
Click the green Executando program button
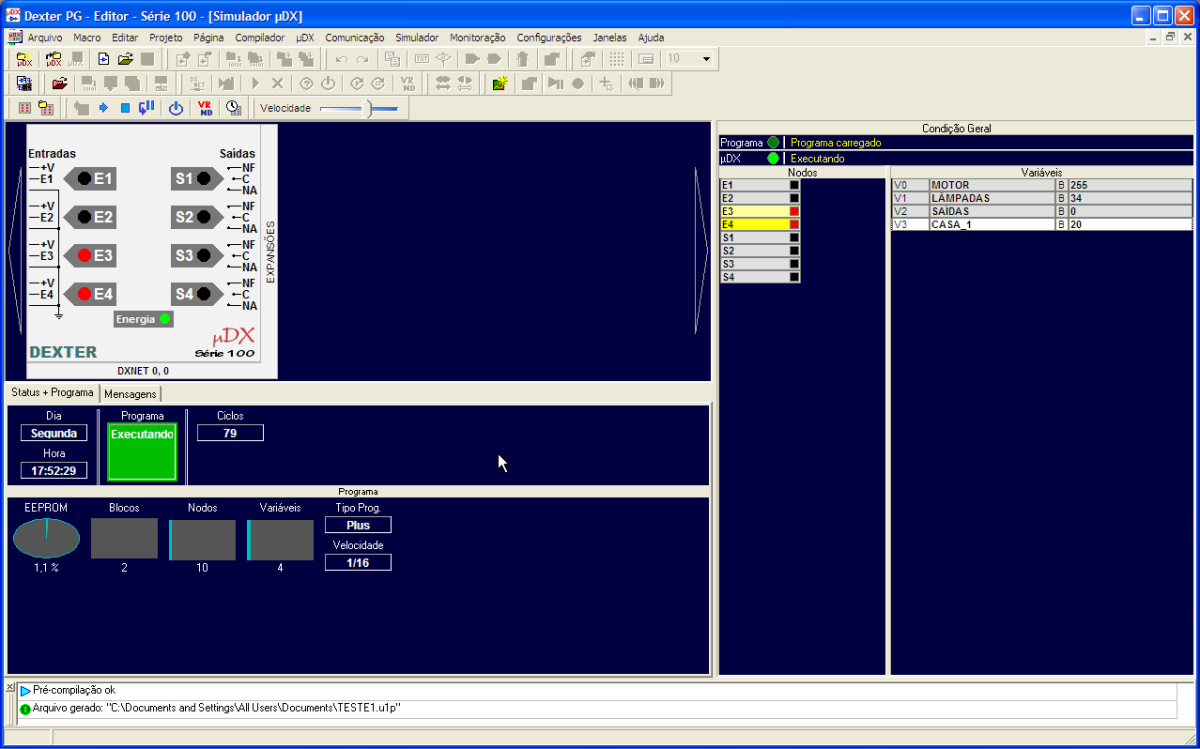tap(142, 451)
